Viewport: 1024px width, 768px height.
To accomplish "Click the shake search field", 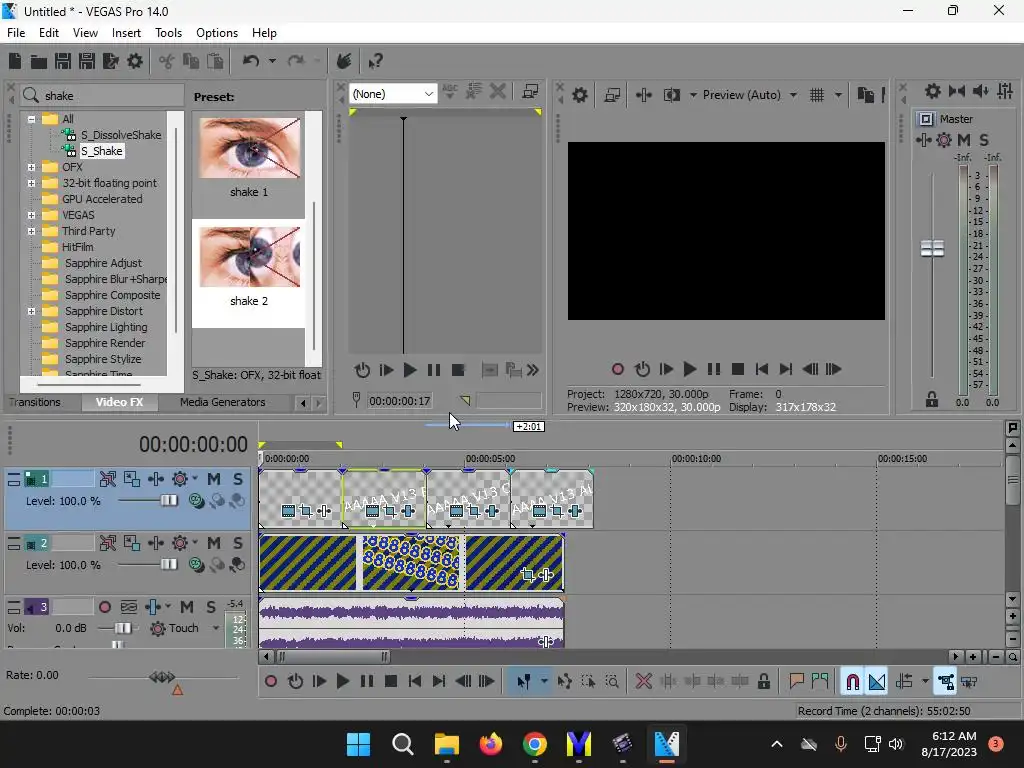I will (x=102, y=96).
